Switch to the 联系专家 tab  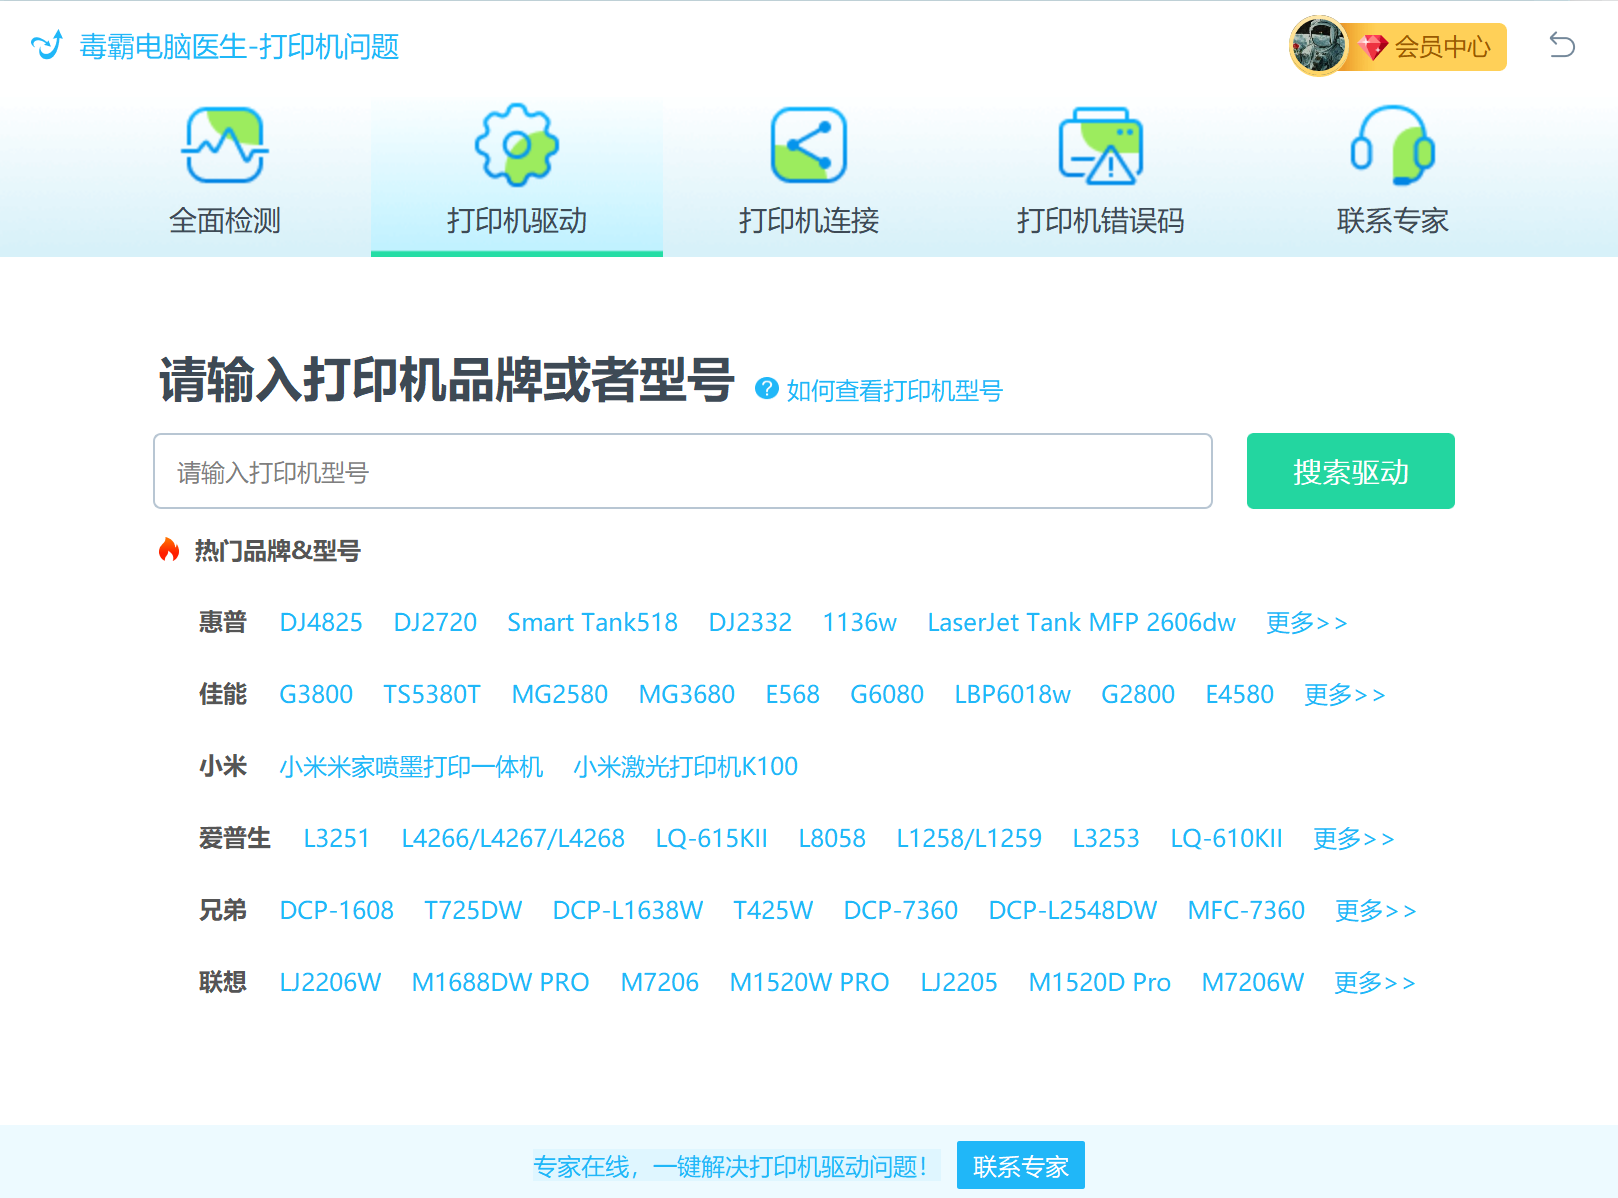pos(1392,178)
